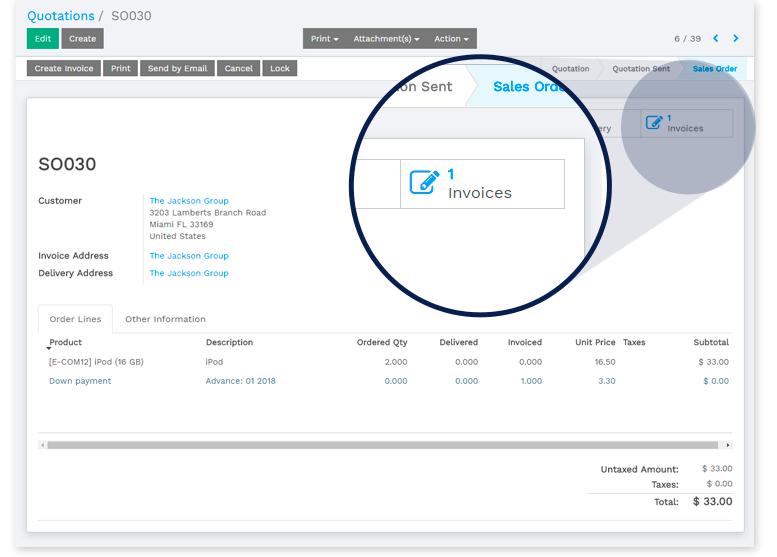Image resolution: width=777 pixels, height=557 pixels.
Task: Click the scrollbar left arrow
Action: [x=43, y=445]
